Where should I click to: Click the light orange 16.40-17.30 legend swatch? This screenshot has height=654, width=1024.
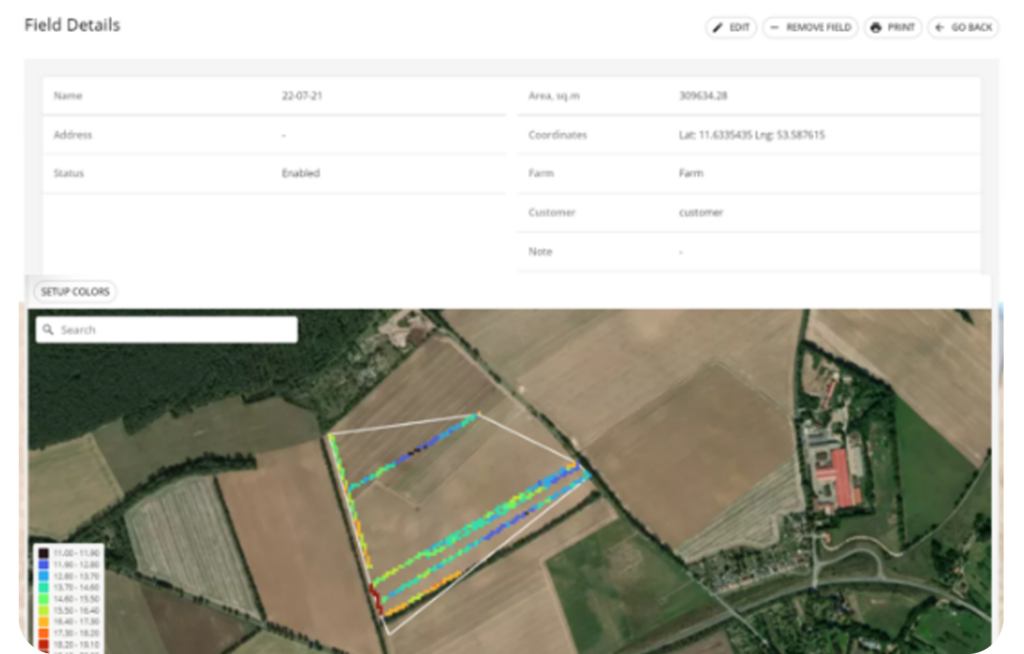pos(42,621)
